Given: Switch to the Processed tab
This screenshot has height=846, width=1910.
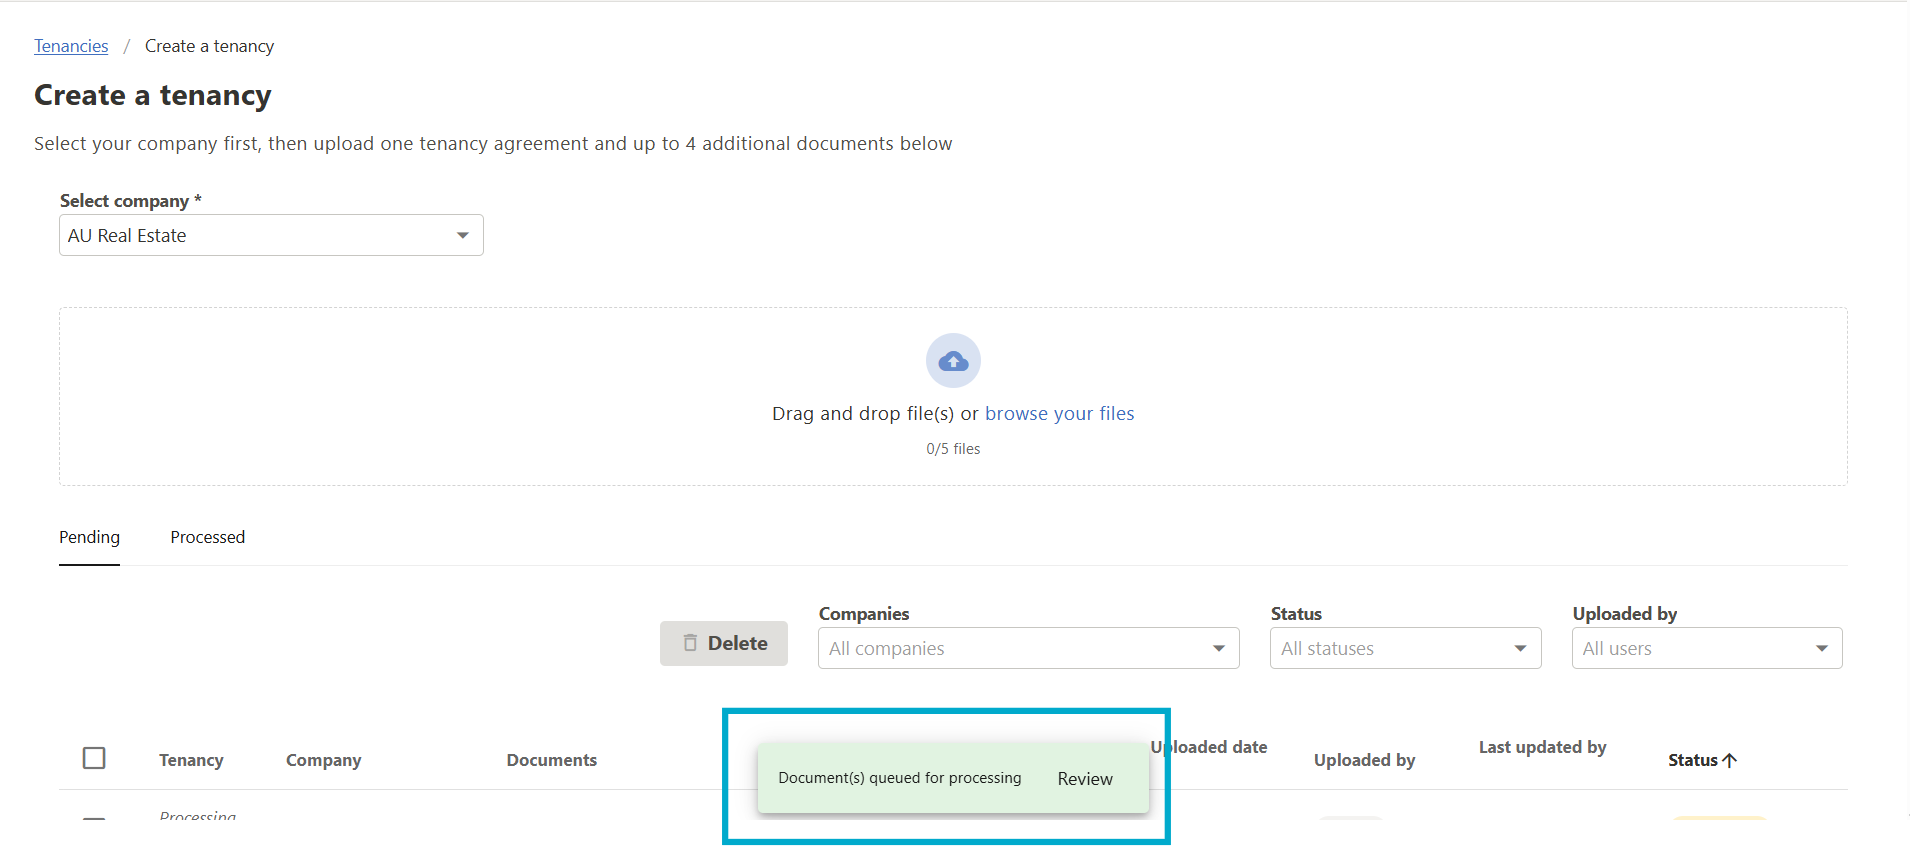Looking at the screenshot, I should click(x=207, y=538).
